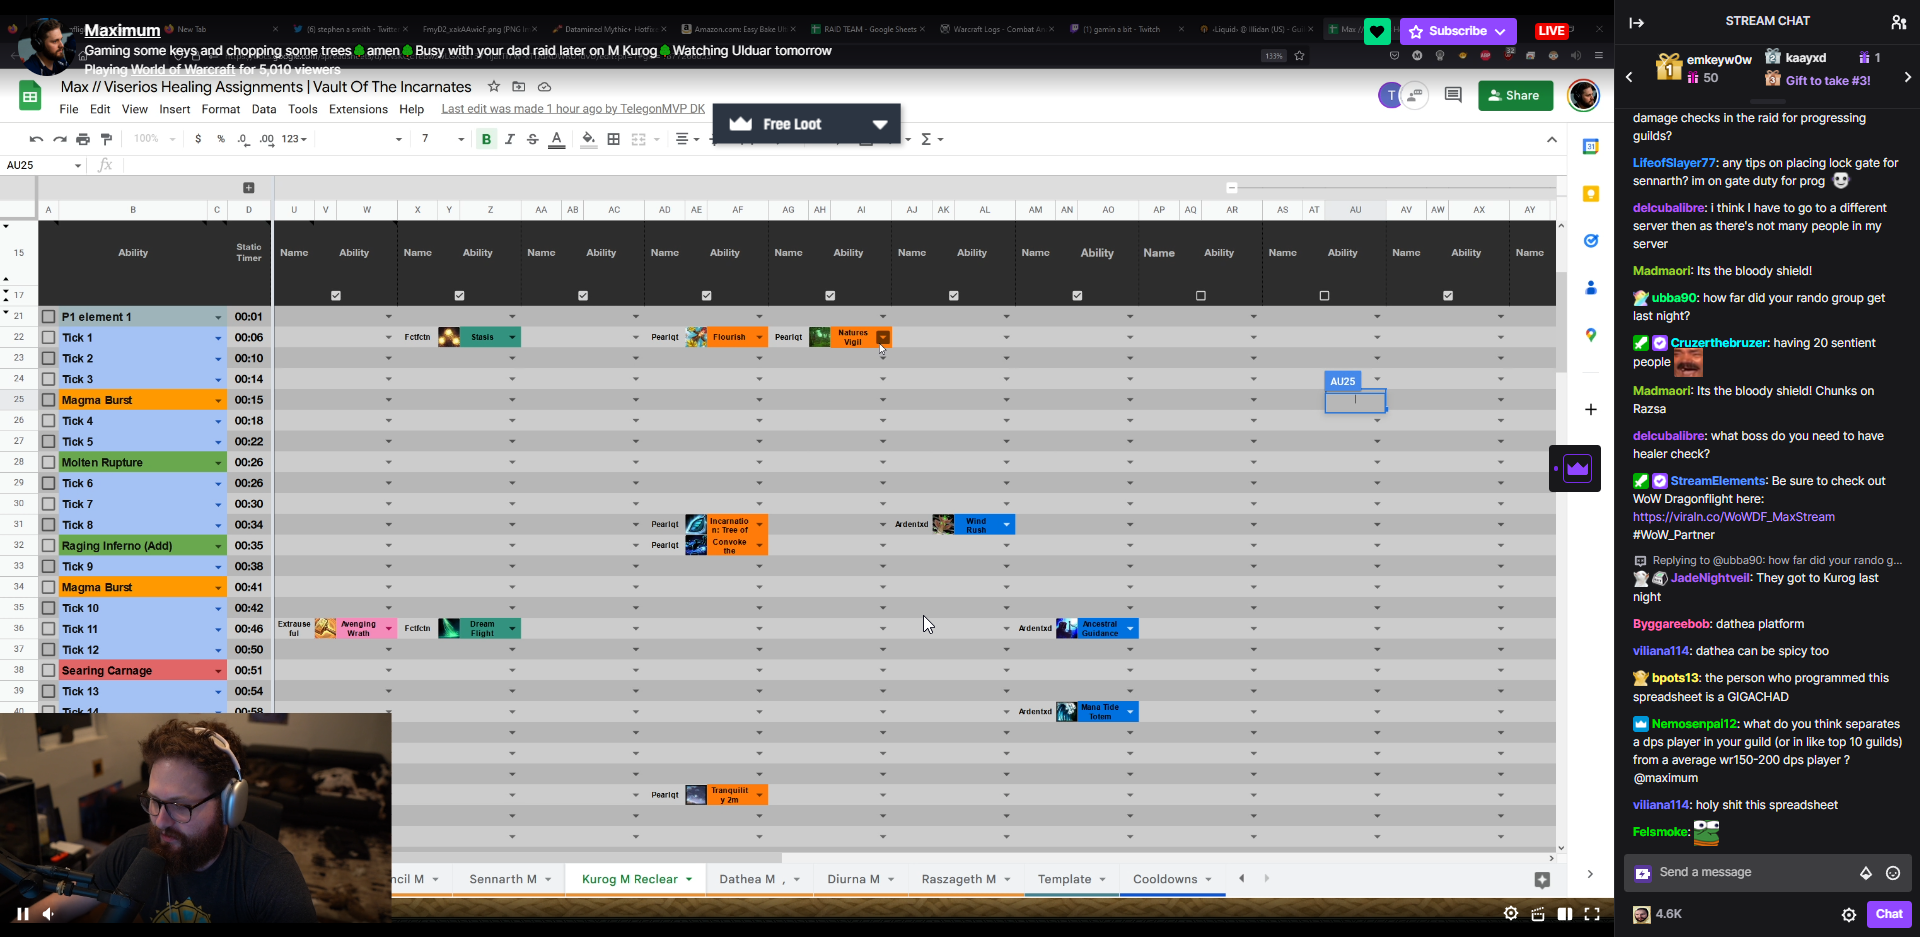The image size is (1920, 937).
Task: Check the box for the P1 element 1 row
Action: [48, 317]
